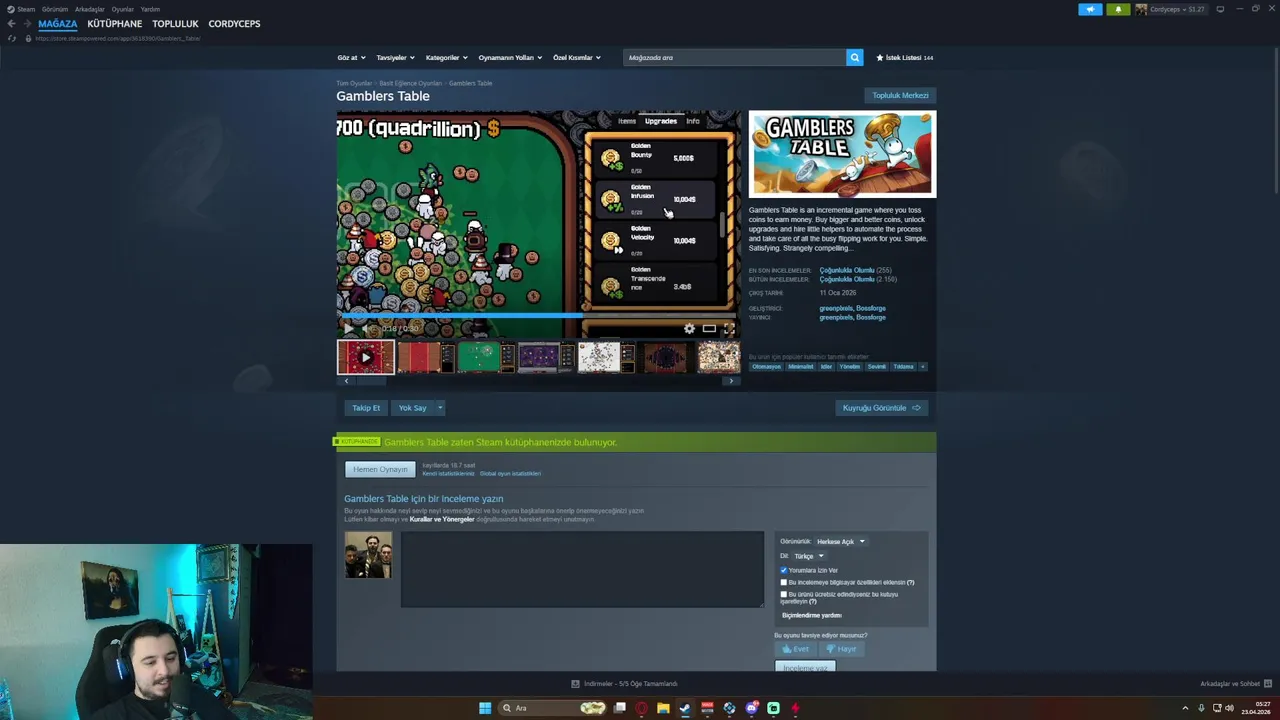Show hidden system tray icons
The image size is (1280, 720).
(1185, 708)
